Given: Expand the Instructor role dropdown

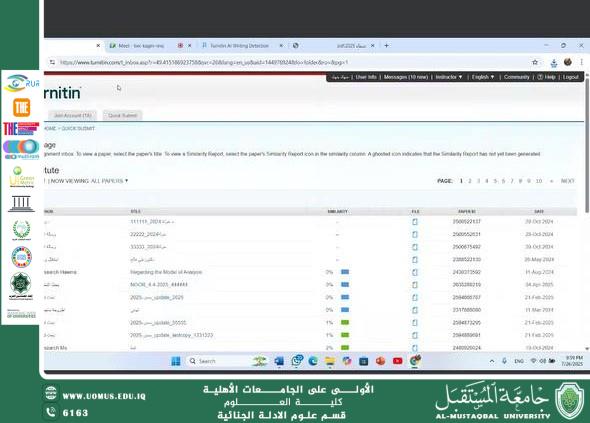Looking at the screenshot, I should [449, 77].
